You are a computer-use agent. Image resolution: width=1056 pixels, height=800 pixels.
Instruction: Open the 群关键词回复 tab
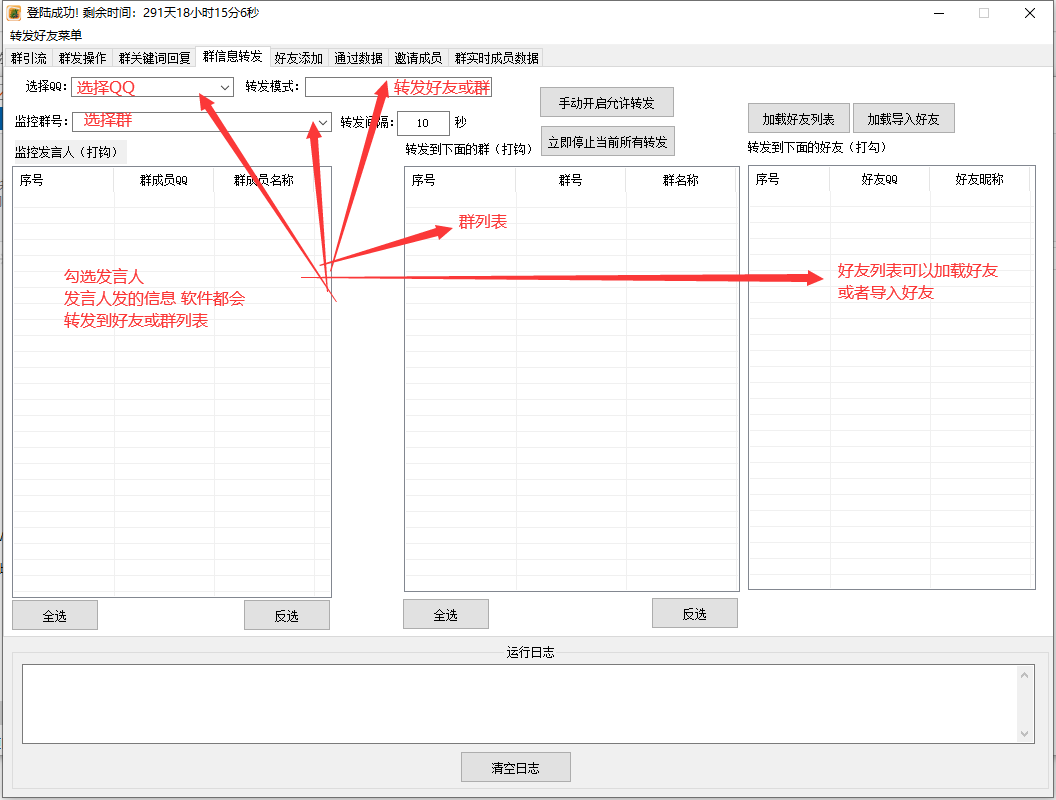(154, 58)
